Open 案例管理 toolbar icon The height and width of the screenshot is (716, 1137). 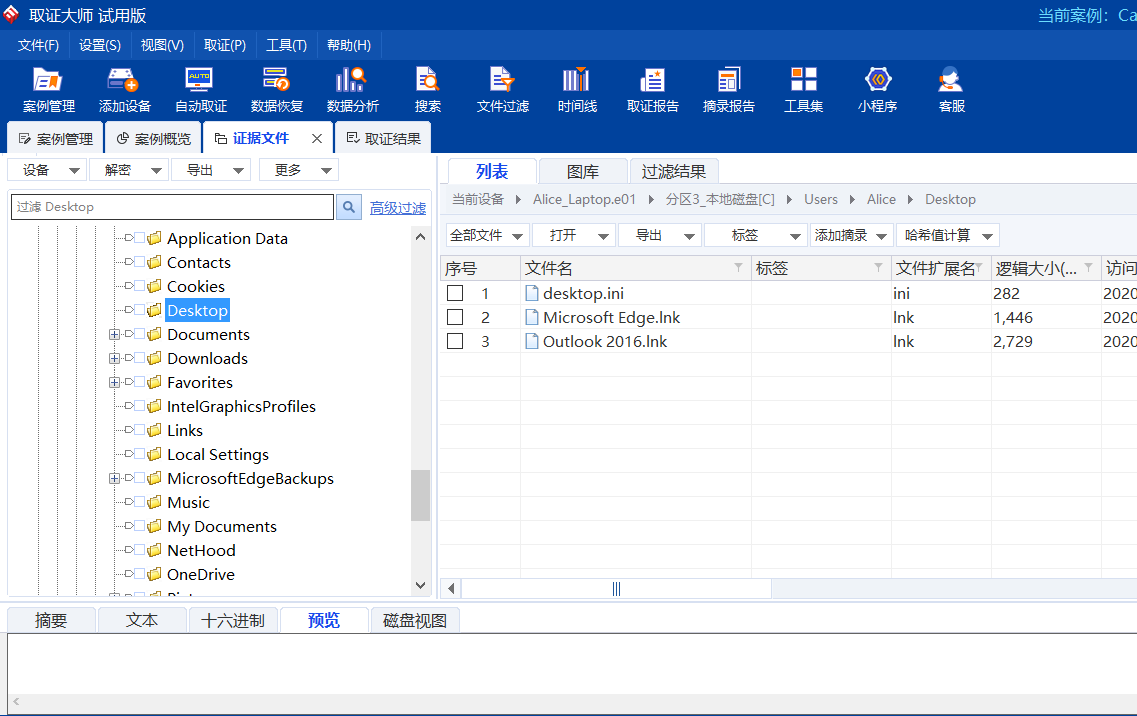click(x=49, y=89)
